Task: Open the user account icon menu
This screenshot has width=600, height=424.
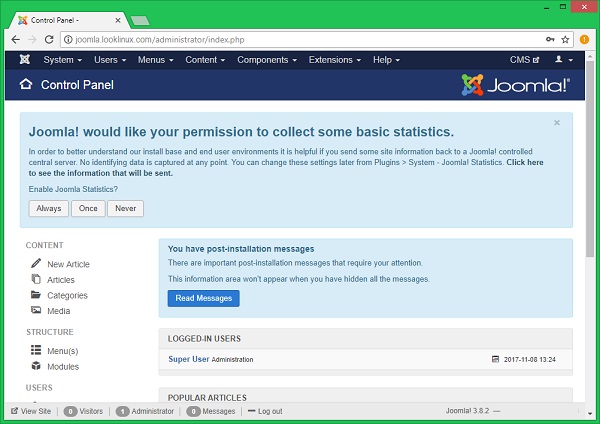Action: tap(564, 59)
